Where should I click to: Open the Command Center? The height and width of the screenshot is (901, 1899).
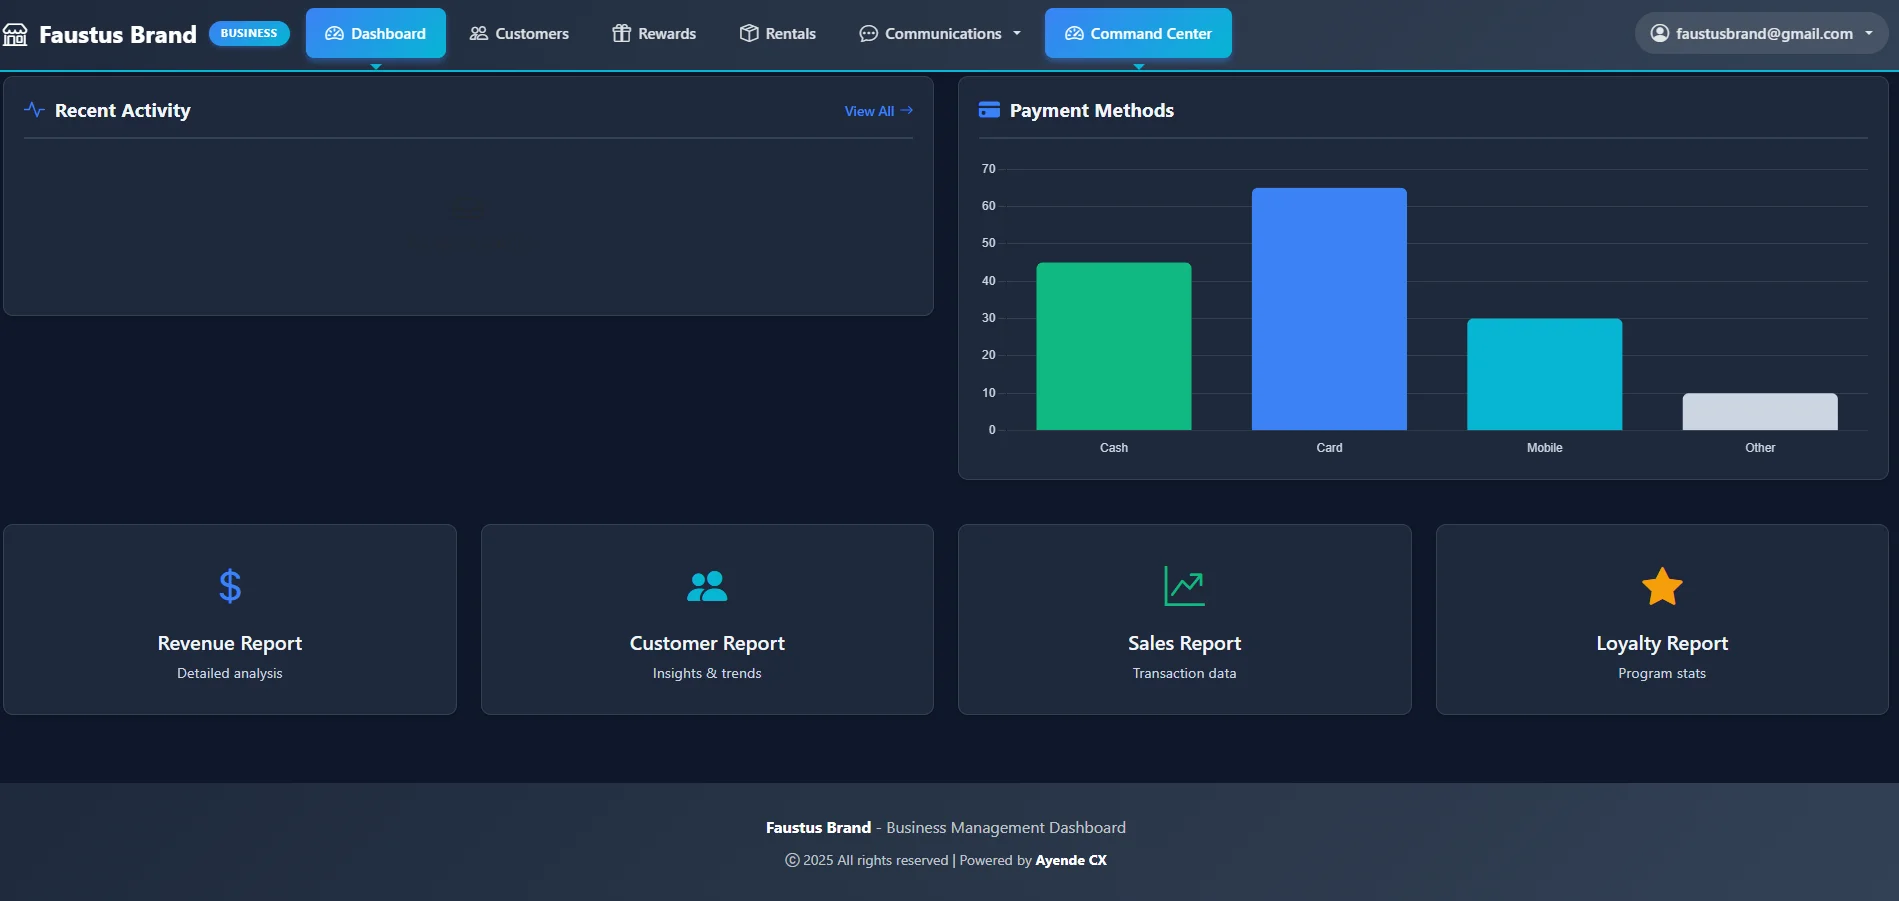pyautogui.click(x=1138, y=33)
